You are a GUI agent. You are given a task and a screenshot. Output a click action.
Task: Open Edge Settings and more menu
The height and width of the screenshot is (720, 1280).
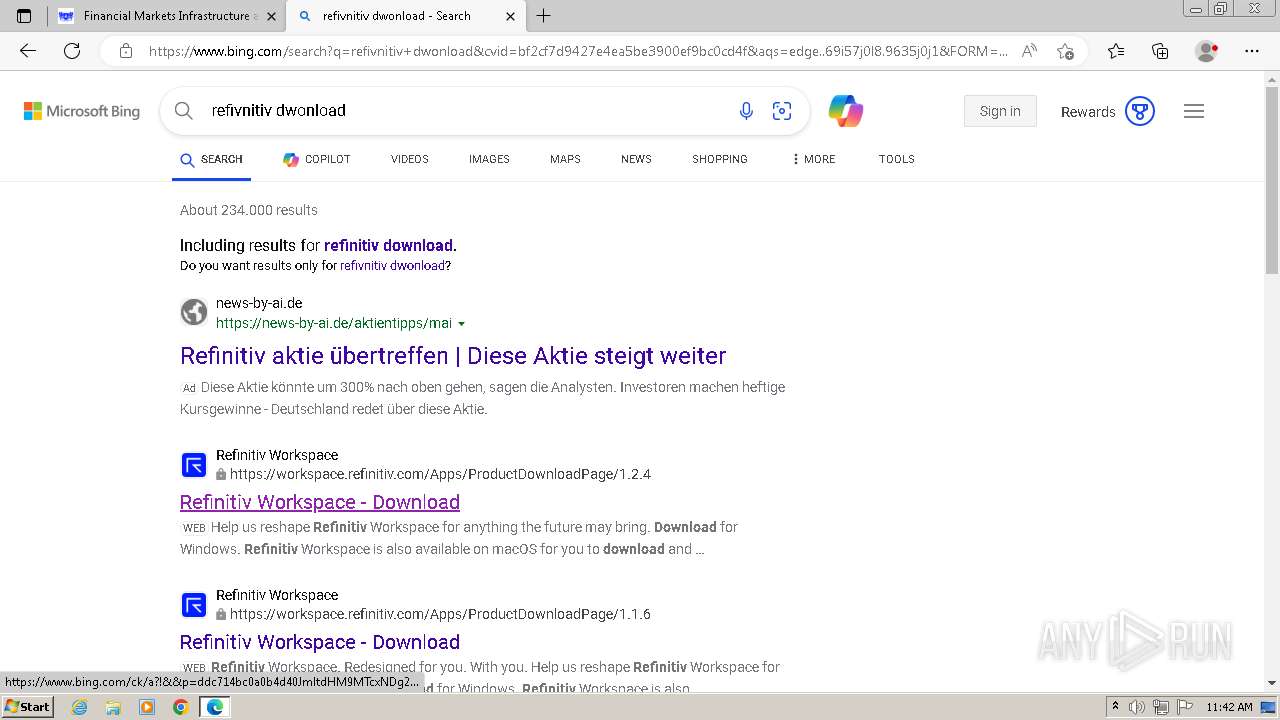click(x=1251, y=51)
